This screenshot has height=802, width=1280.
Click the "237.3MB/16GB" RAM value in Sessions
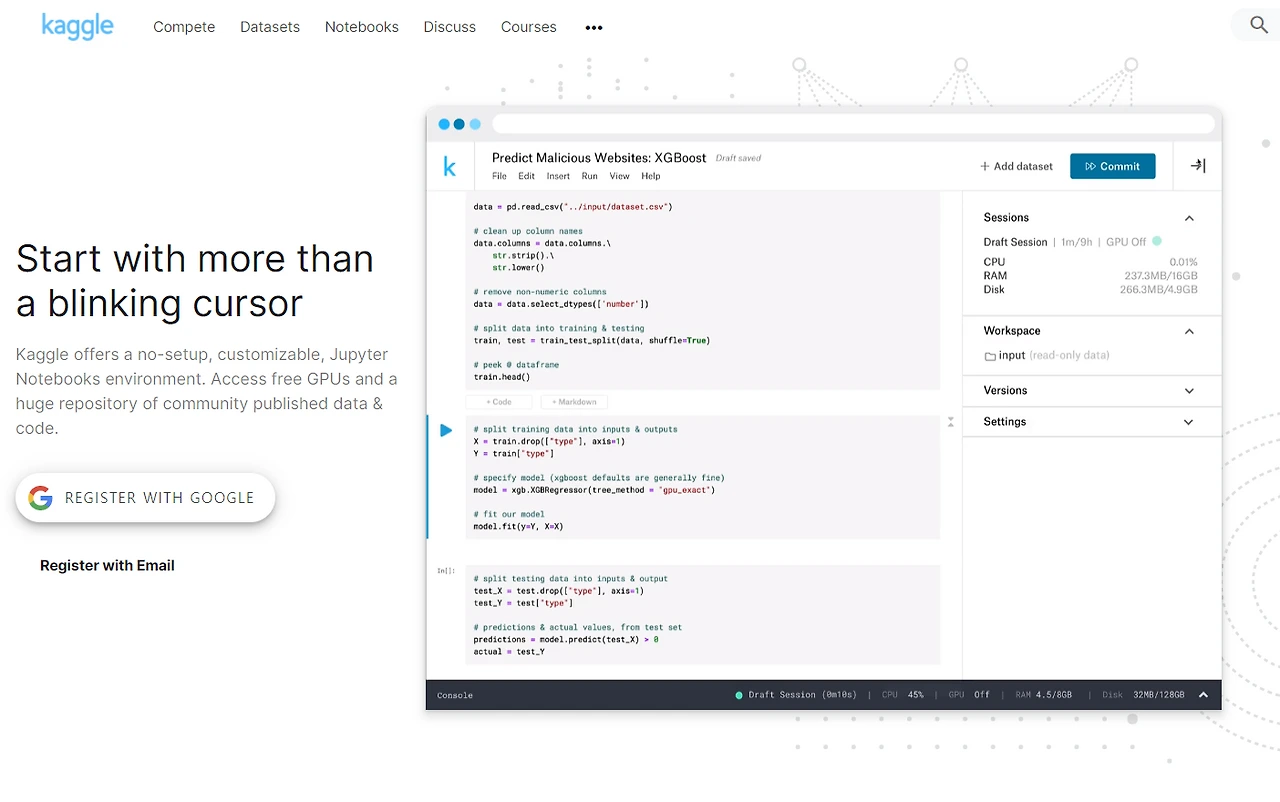click(1160, 276)
